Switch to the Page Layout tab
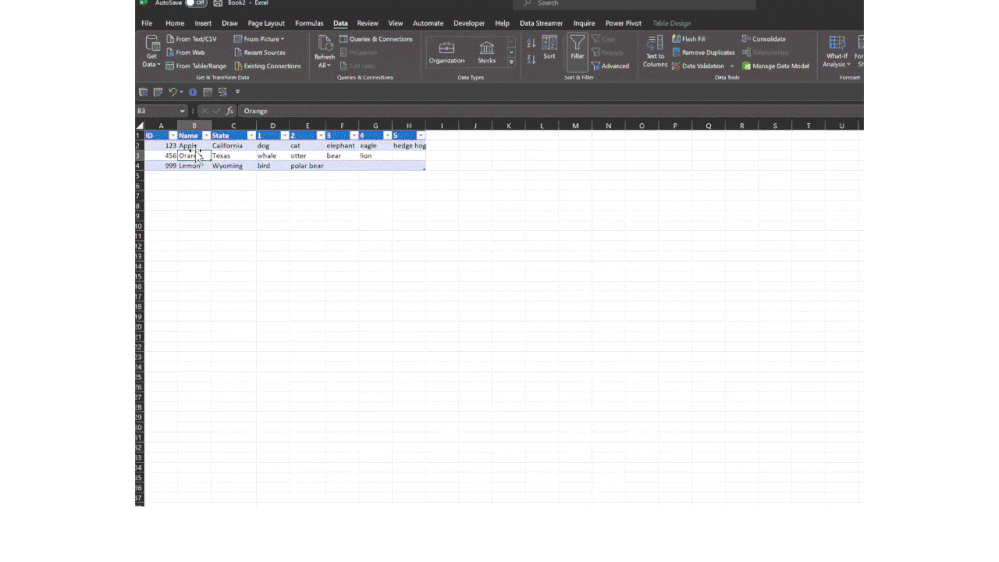Screen dimensions: 999x562 pos(266,23)
